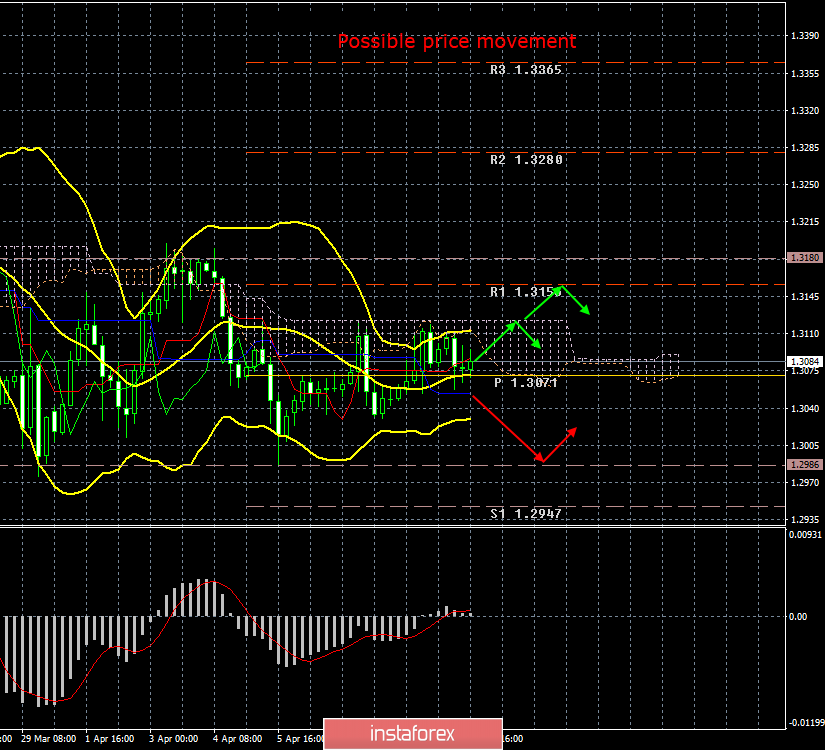This screenshot has width=825, height=750.
Task: Click the Possible price movement title
Action: [457, 42]
